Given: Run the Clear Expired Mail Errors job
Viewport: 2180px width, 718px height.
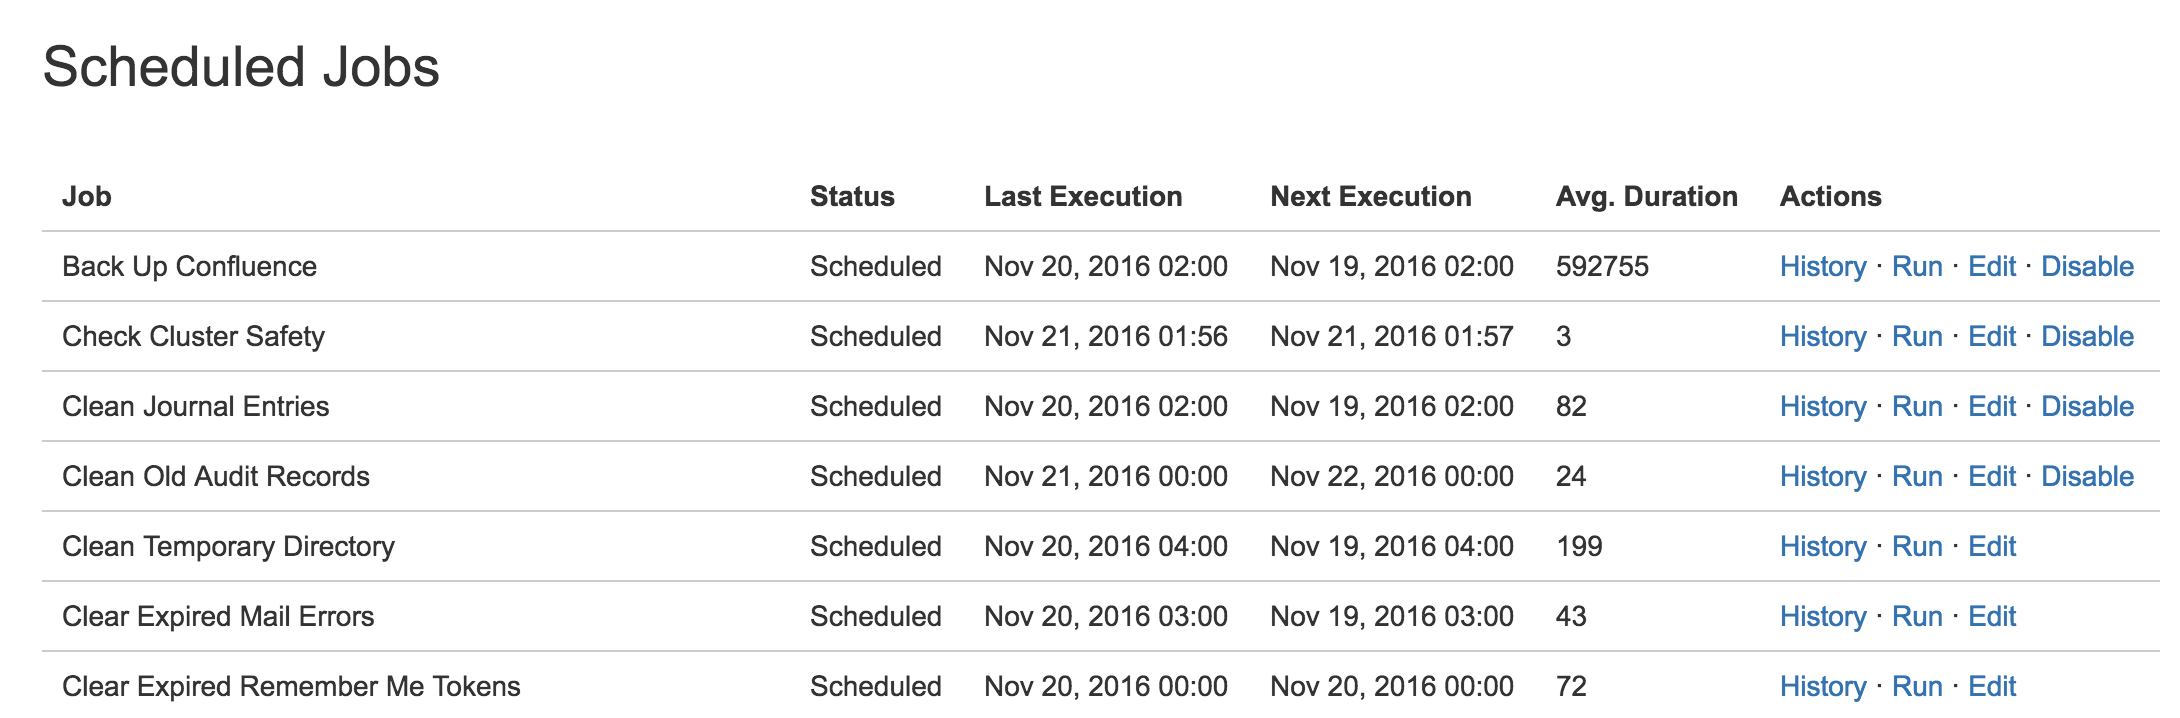Looking at the screenshot, I should pos(1917,616).
